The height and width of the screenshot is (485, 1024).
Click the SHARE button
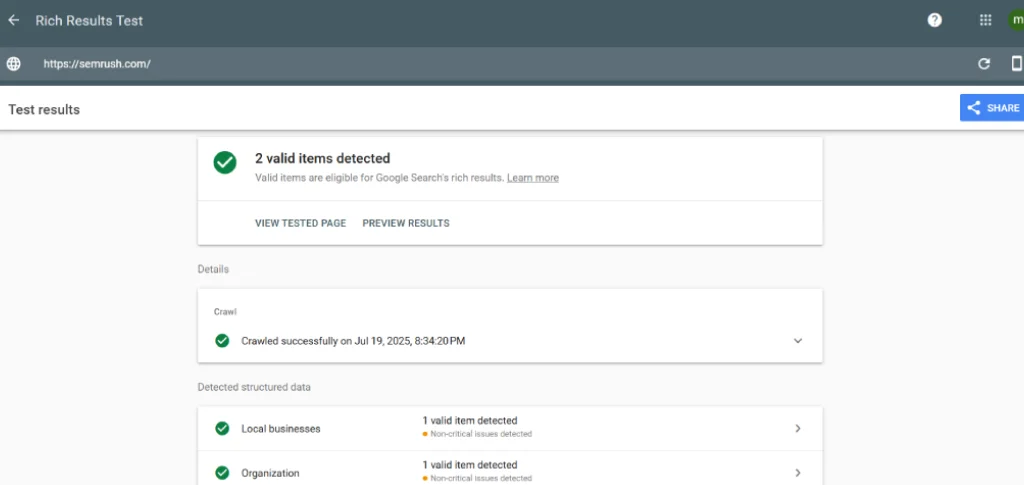coord(992,108)
